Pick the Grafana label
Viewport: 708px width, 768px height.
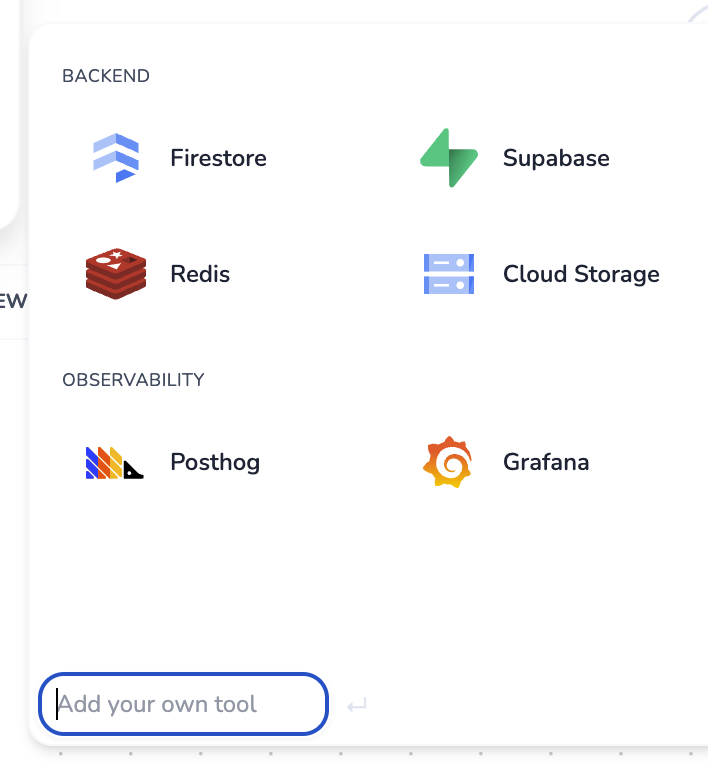[x=546, y=462]
